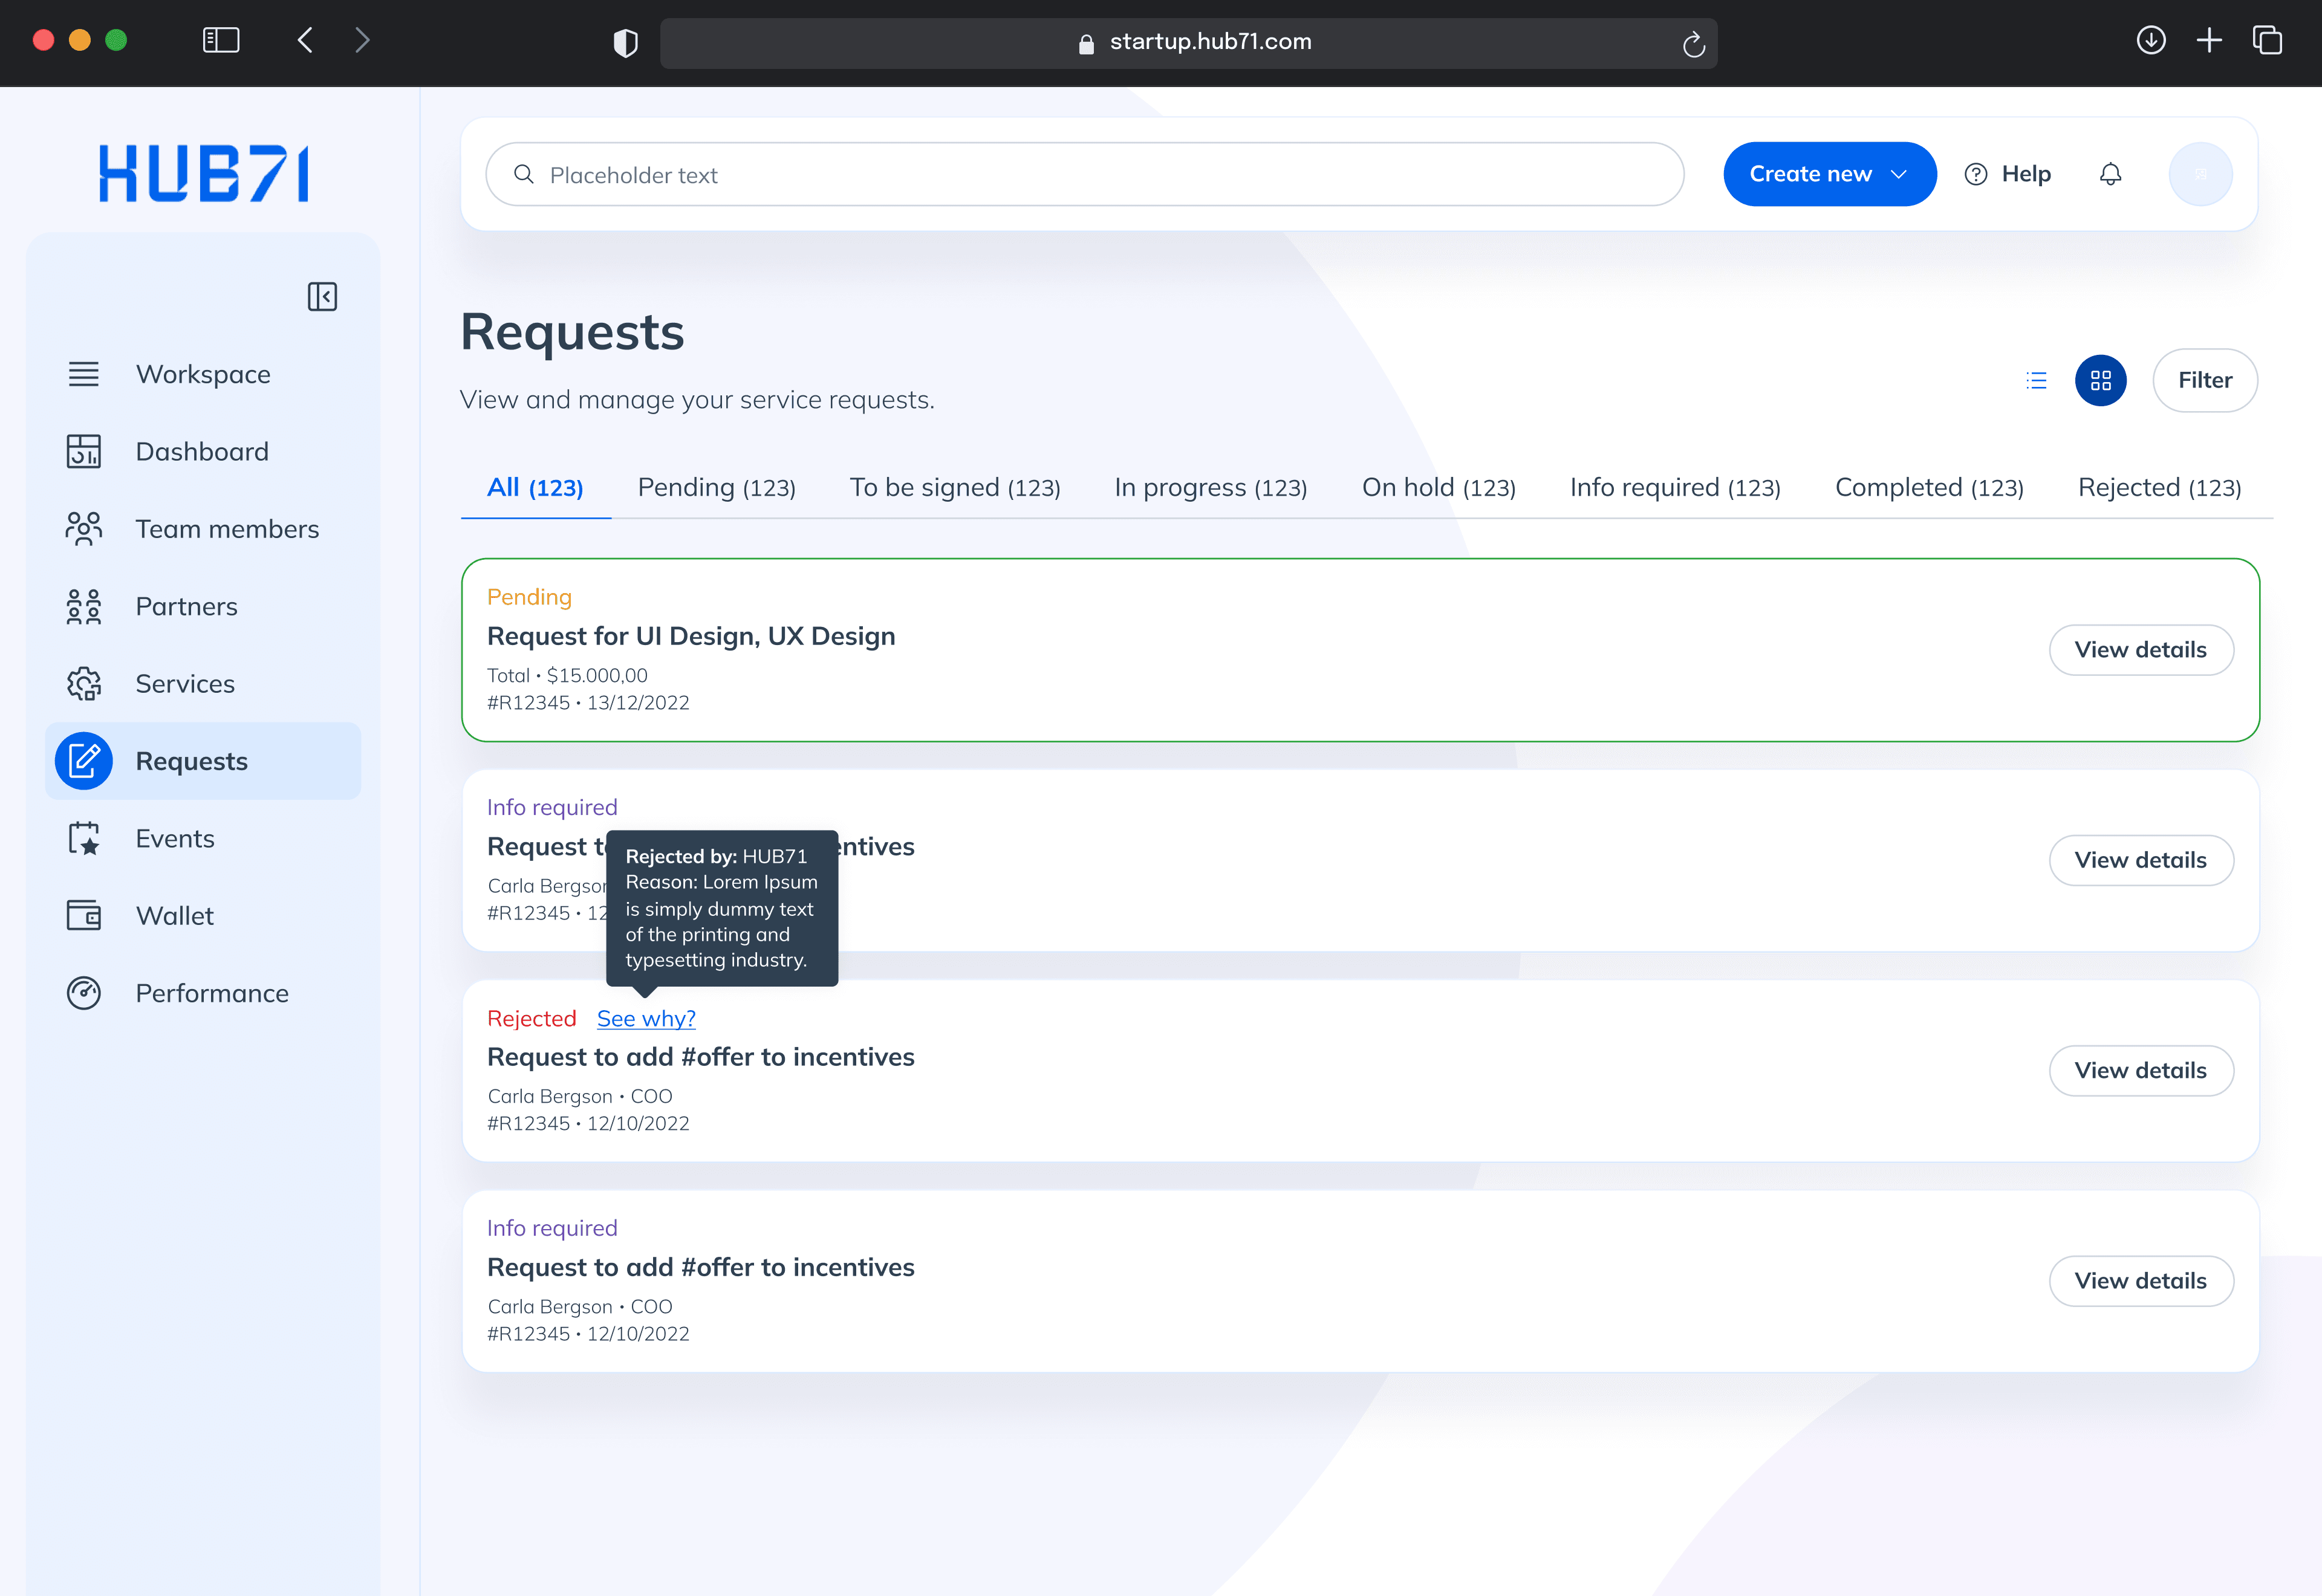
Task: Switch to list view
Action: click(x=2036, y=380)
